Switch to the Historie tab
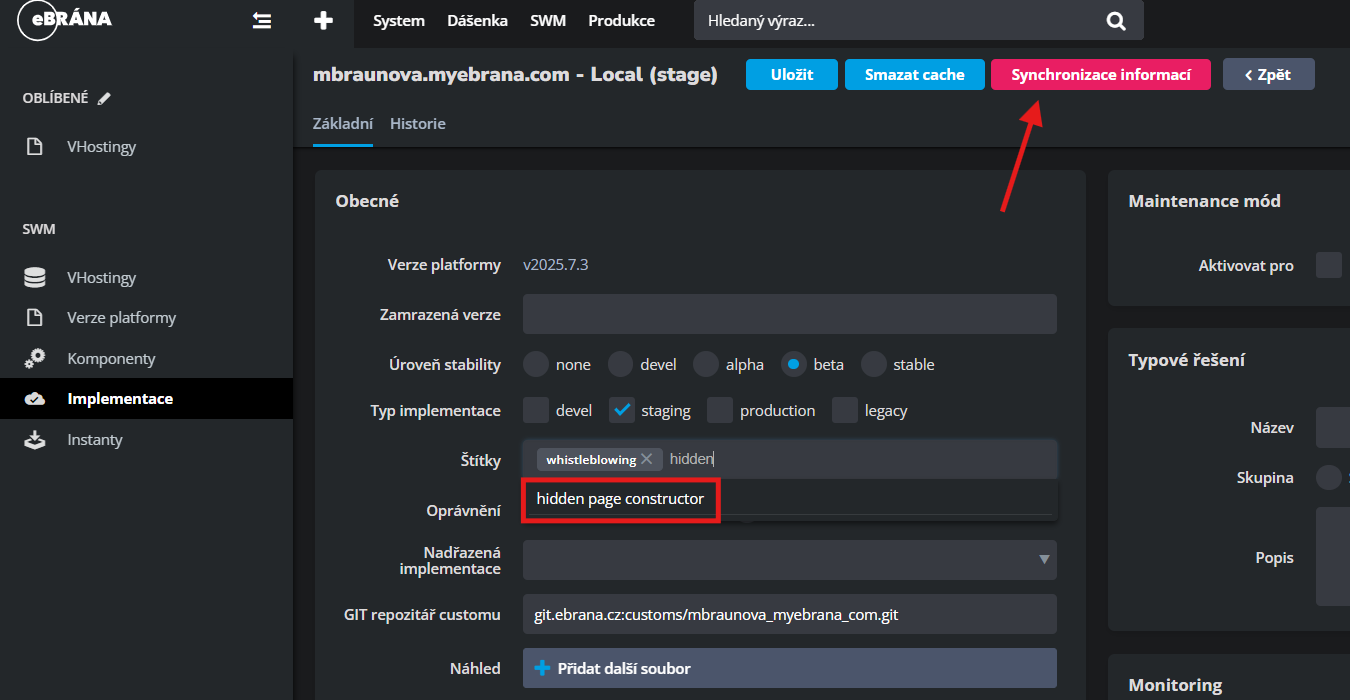 tap(417, 124)
